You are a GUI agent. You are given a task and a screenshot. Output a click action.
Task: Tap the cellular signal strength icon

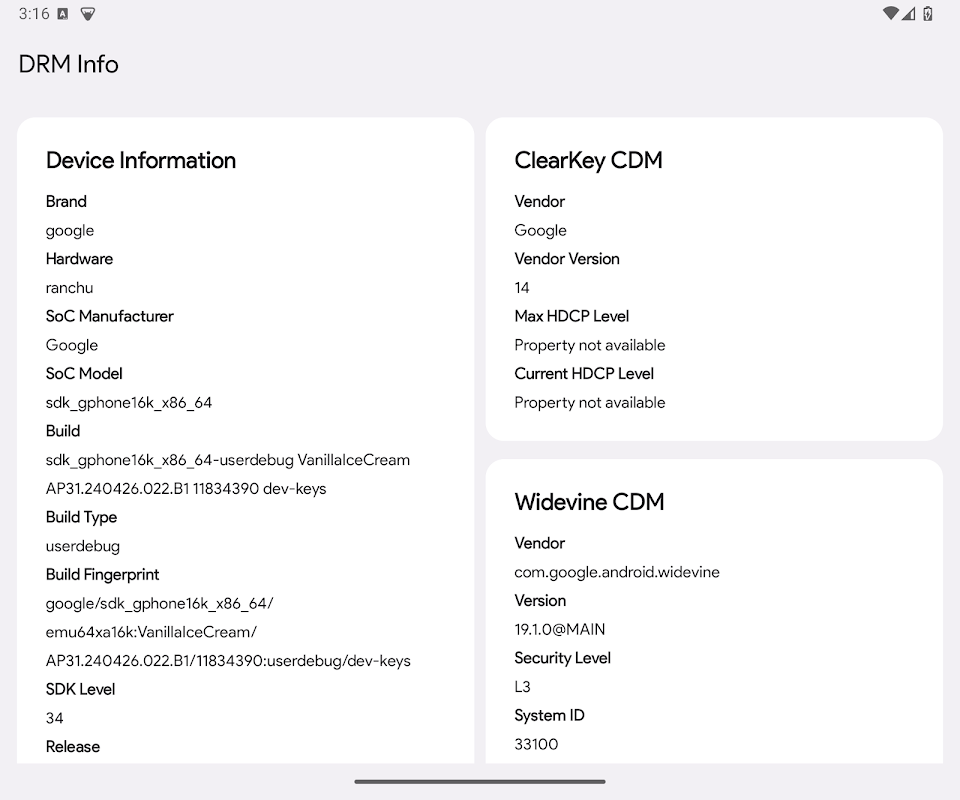coord(908,14)
